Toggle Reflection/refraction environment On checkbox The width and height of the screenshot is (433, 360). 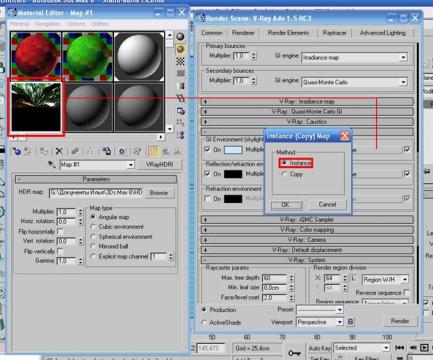(207, 174)
